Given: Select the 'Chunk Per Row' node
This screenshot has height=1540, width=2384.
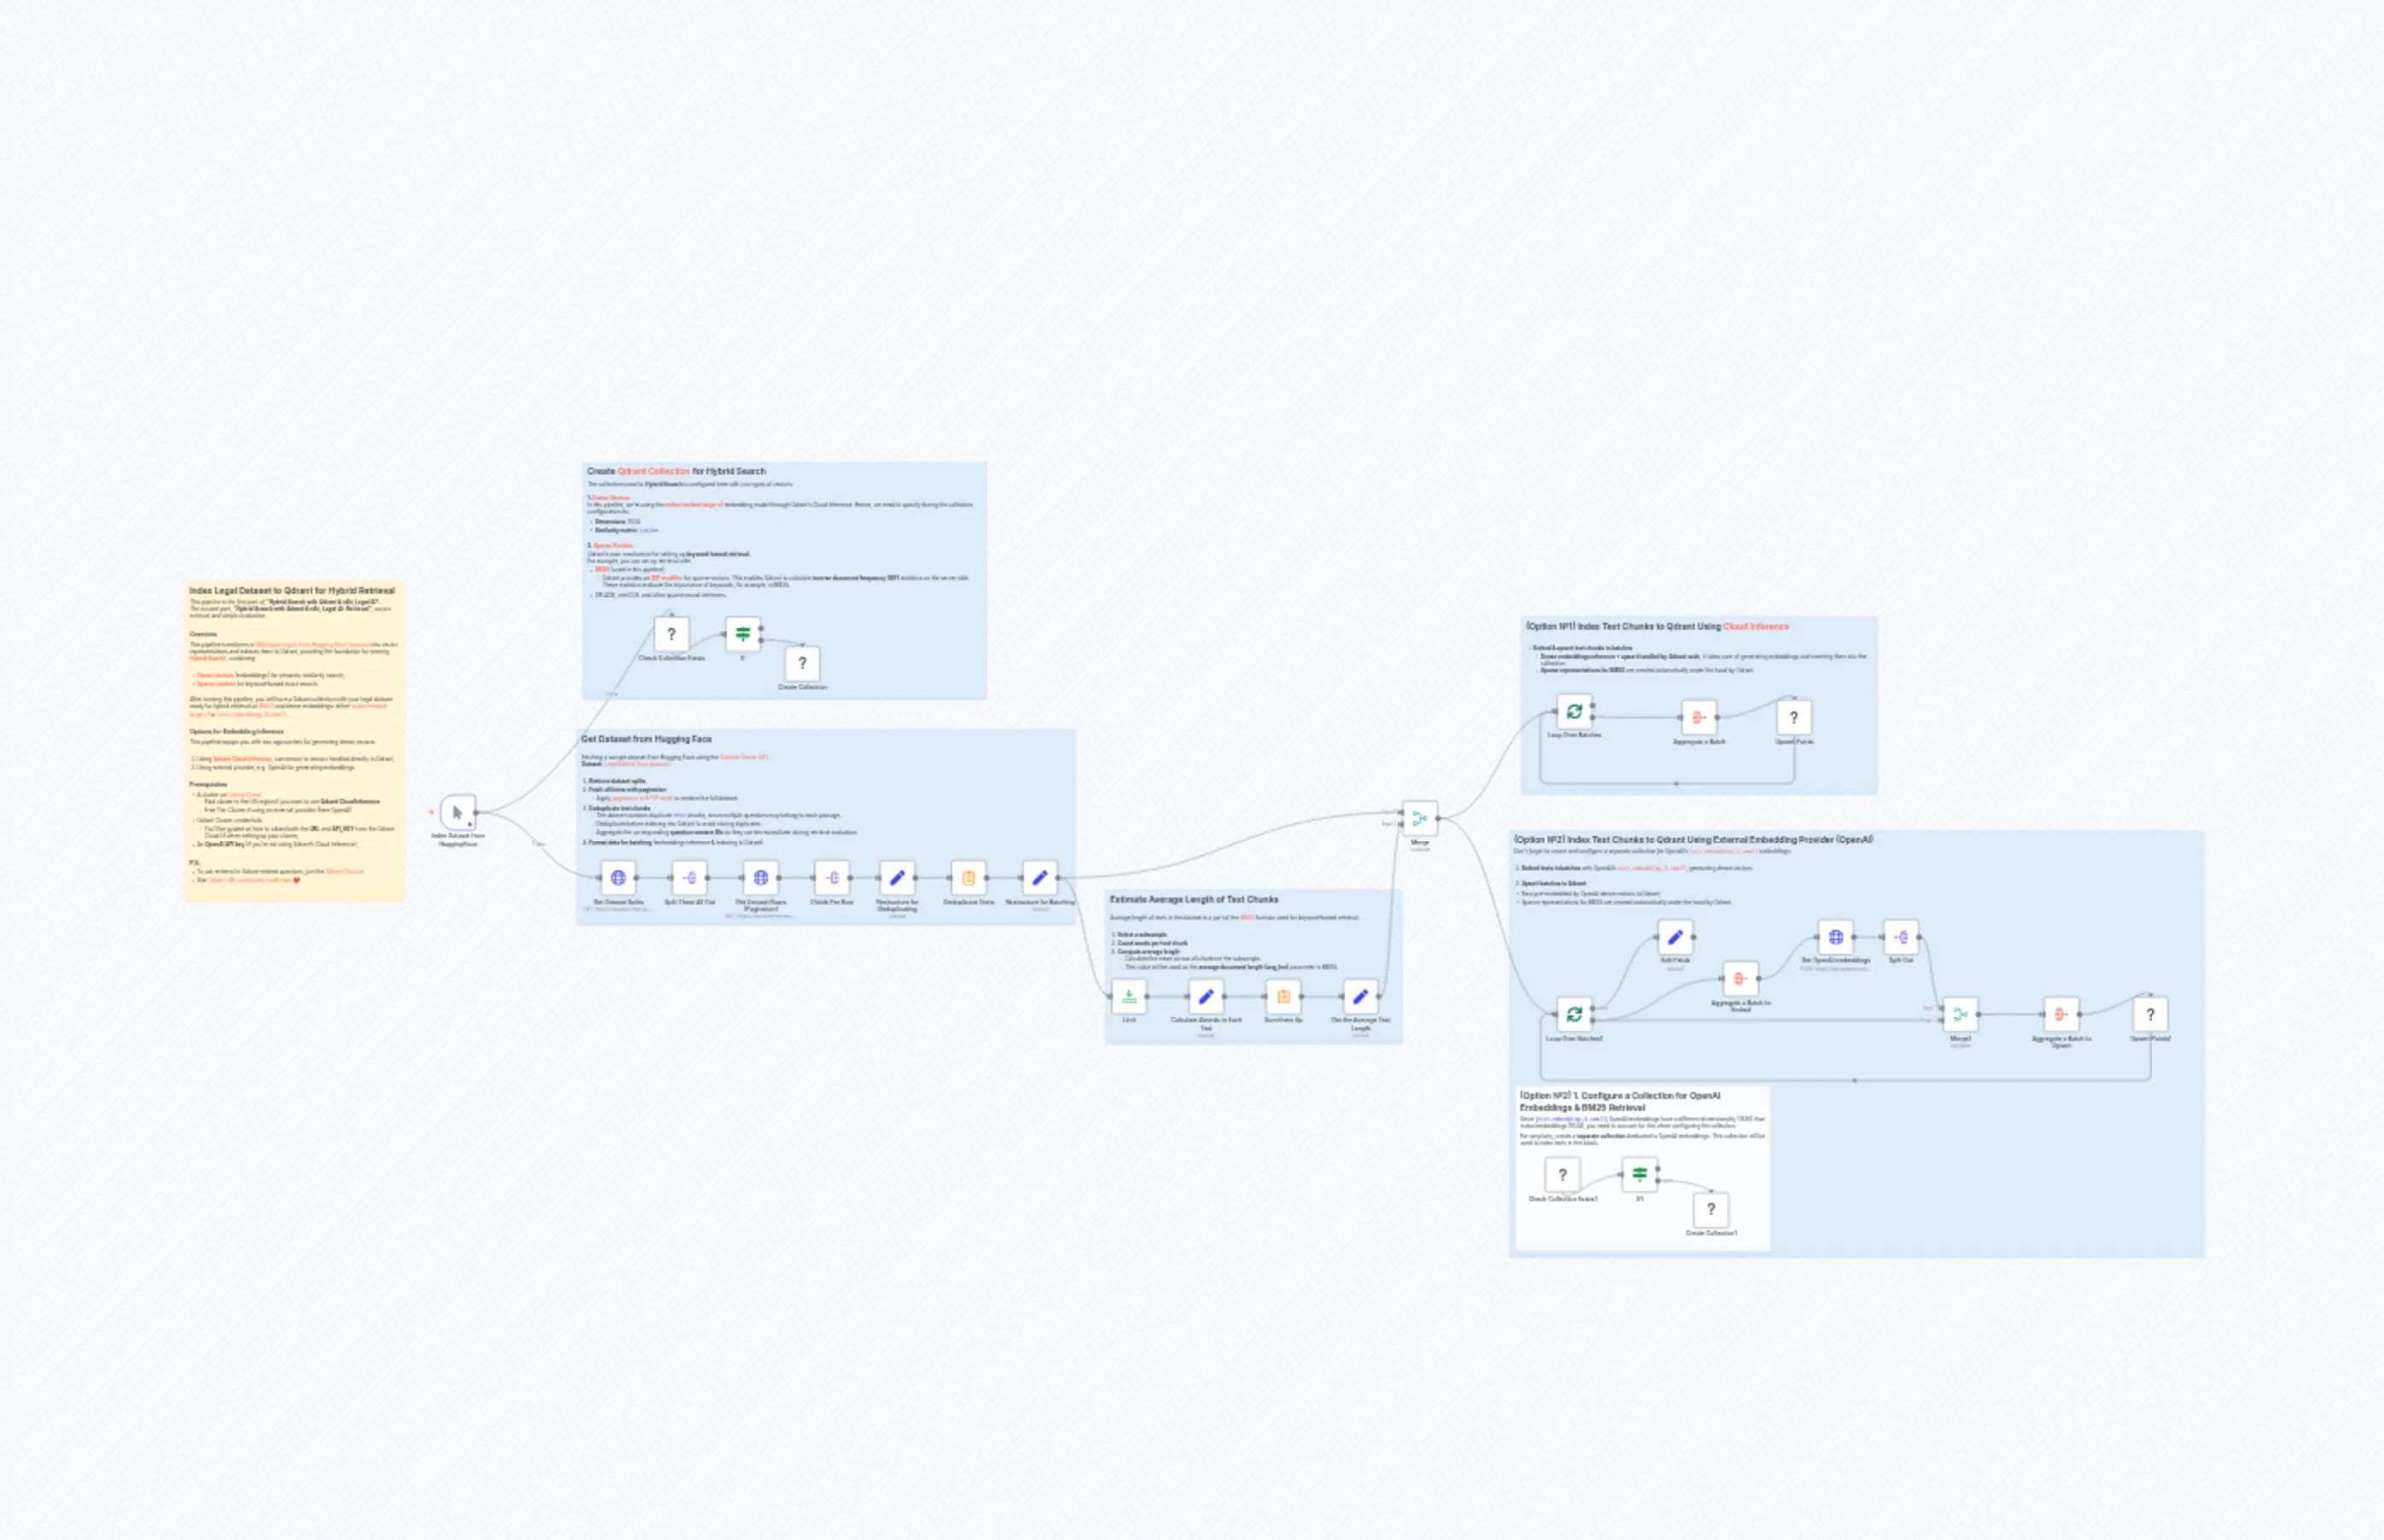Looking at the screenshot, I should (x=832, y=878).
